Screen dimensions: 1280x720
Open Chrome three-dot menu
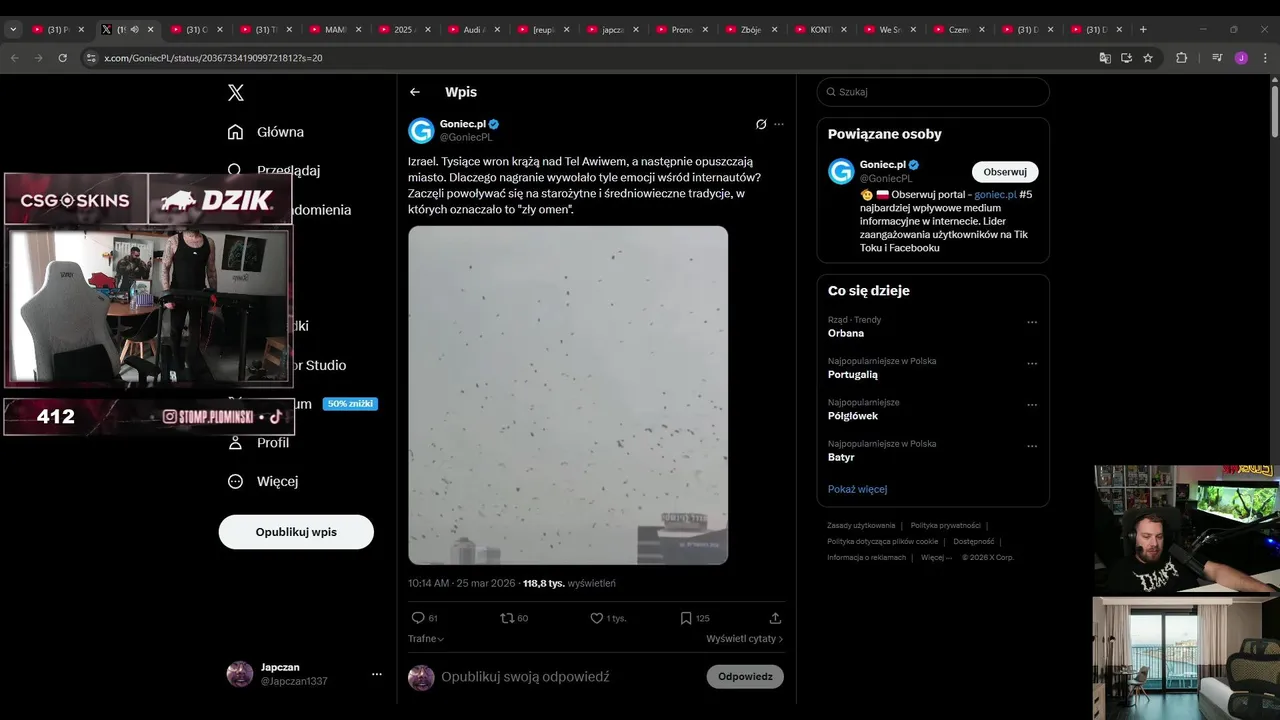coord(1265,58)
